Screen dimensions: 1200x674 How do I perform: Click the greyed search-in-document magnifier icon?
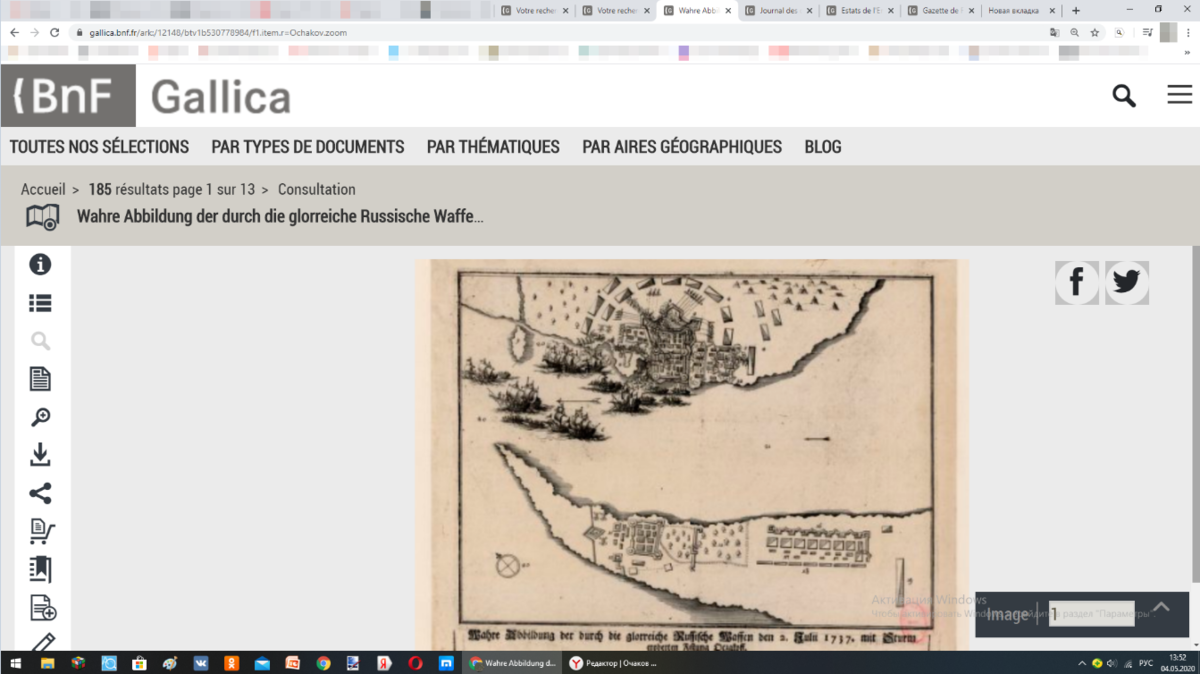pos(40,341)
